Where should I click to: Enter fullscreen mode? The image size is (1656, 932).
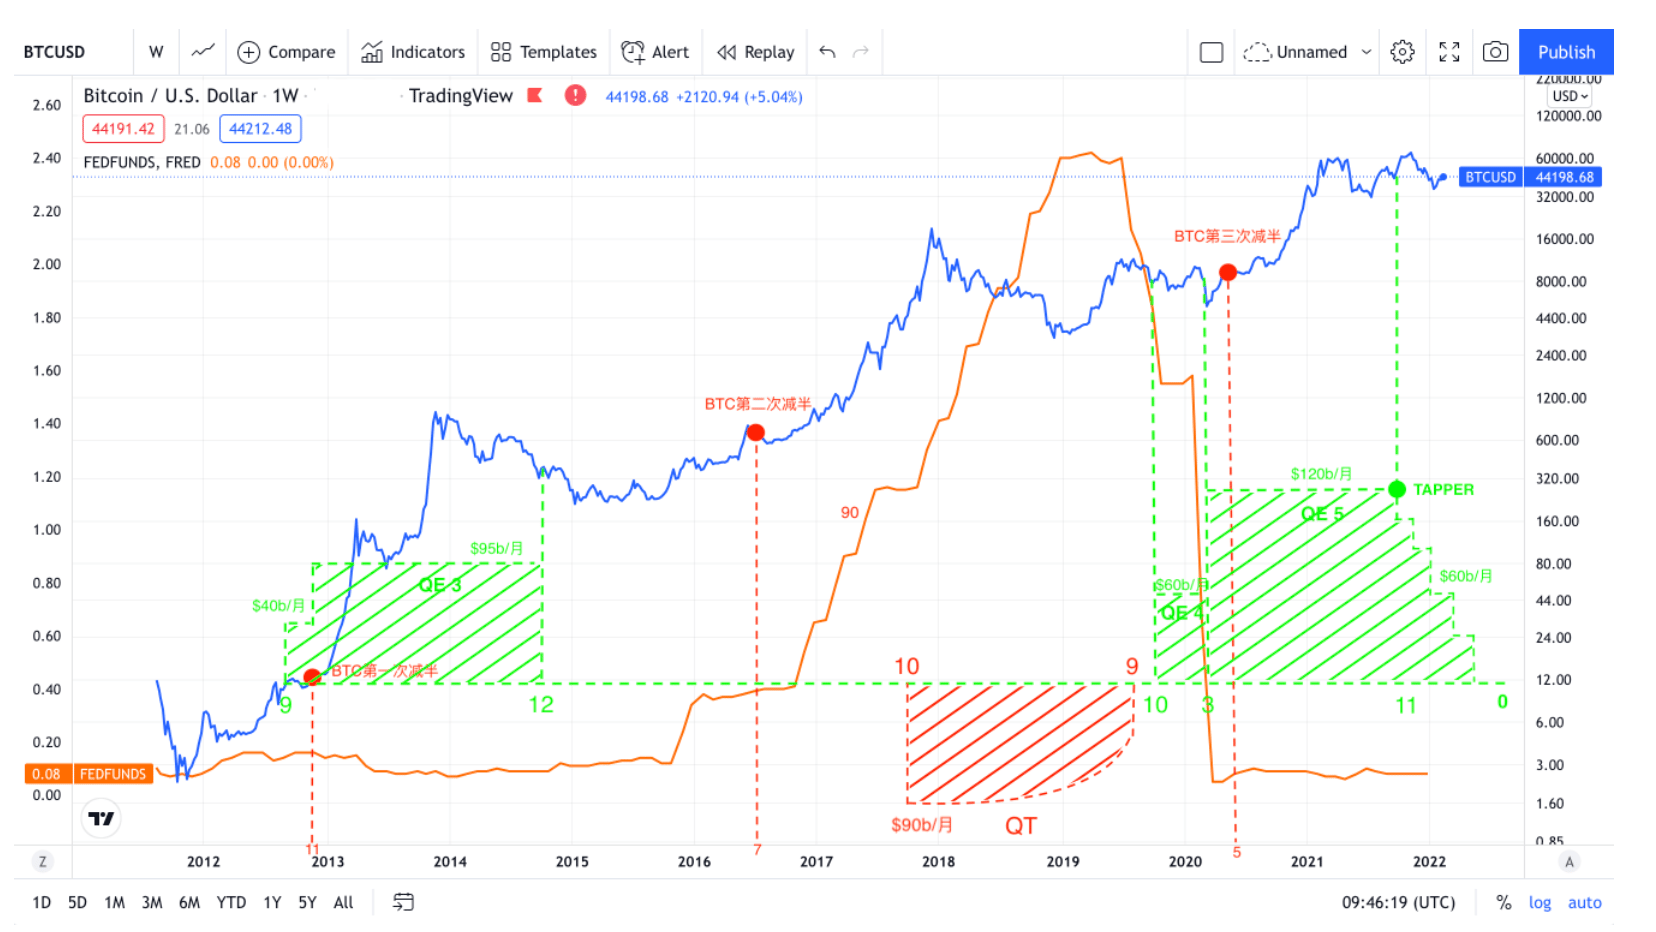[x=1449, y=52]
